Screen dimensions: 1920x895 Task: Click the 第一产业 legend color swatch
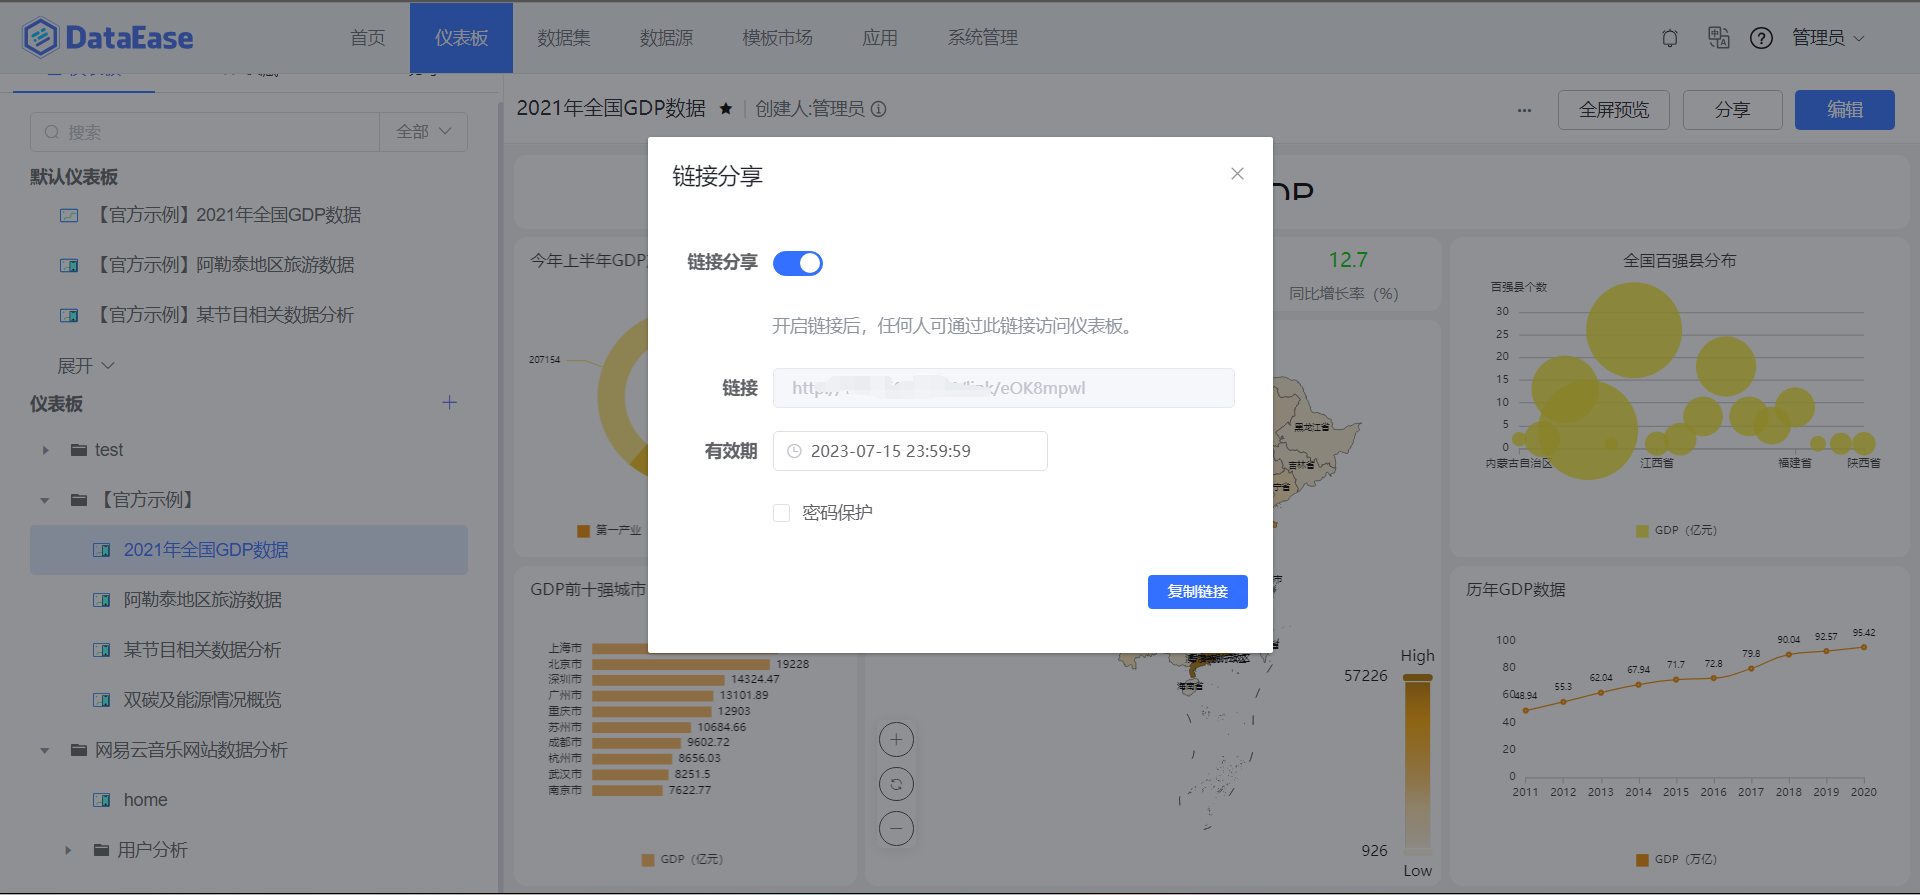pos(583,531)
